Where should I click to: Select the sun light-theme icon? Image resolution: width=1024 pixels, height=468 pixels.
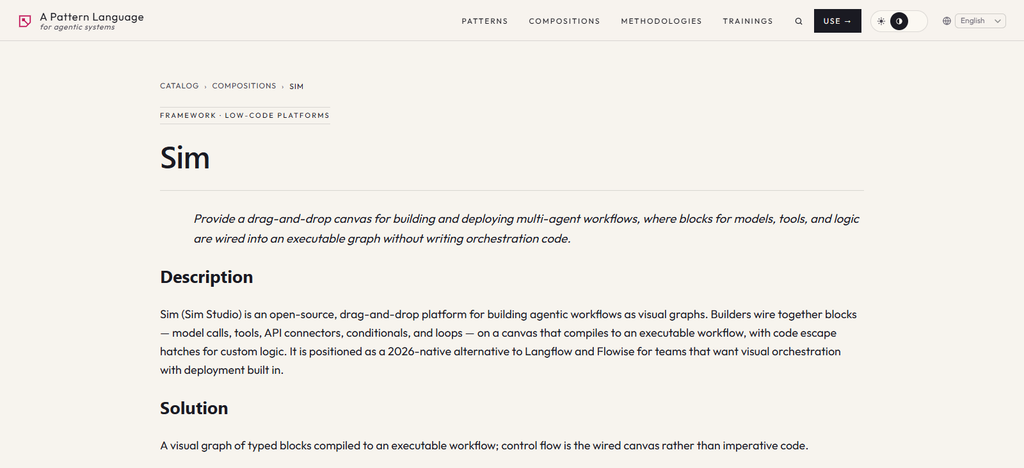point(881,21)
